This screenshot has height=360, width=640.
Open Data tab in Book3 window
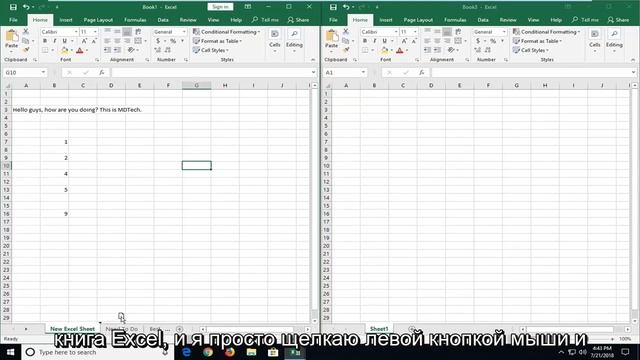[483, 20]
